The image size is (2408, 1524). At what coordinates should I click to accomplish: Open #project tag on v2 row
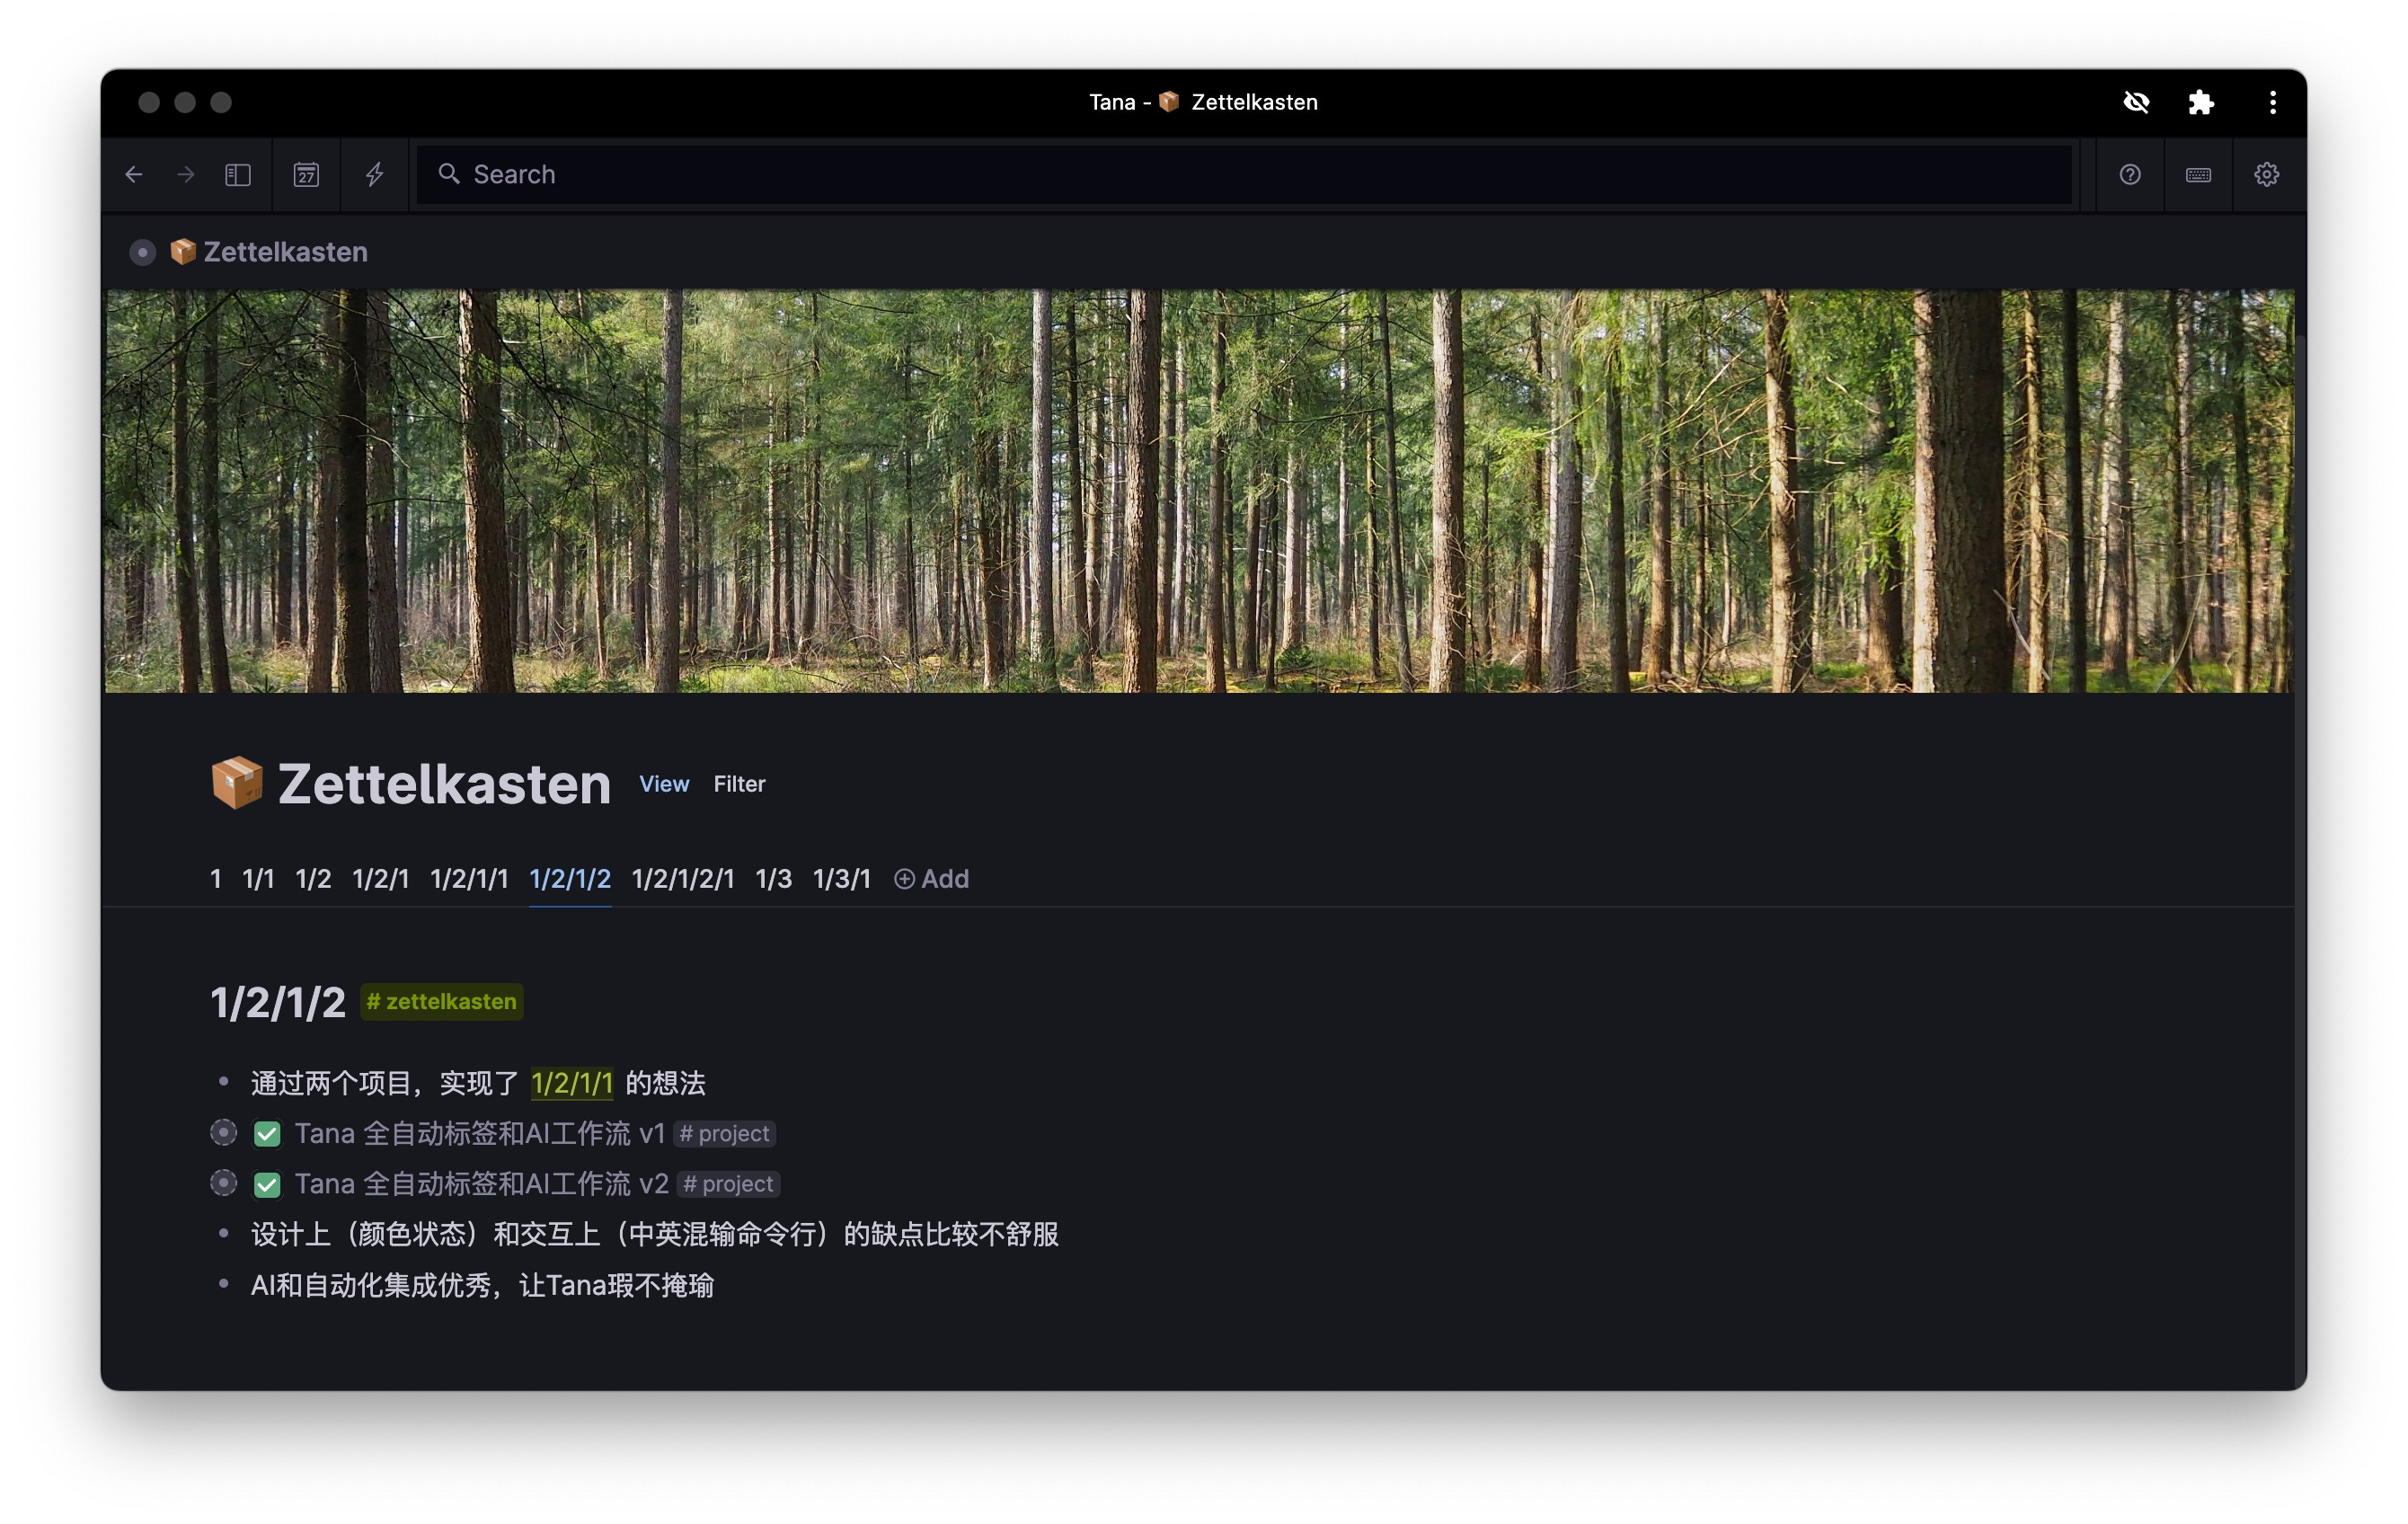728,1185
